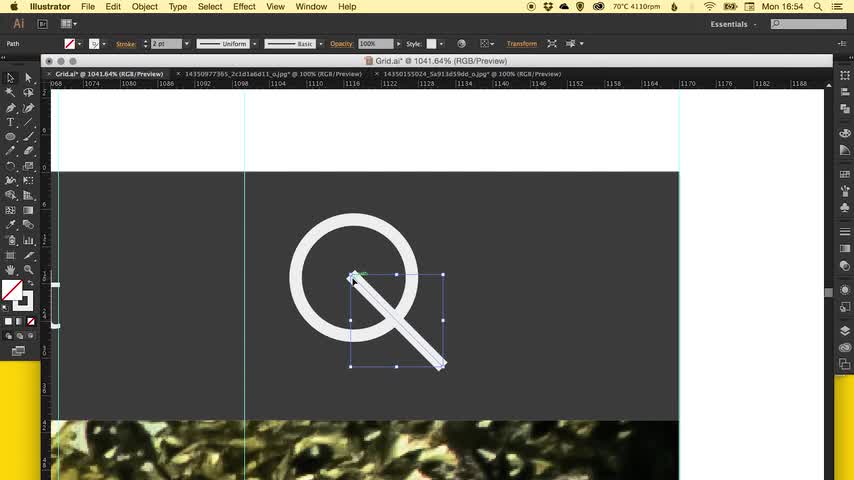Open the Stroke panel link
The image size is (854, 480).
tap(126, 44)
